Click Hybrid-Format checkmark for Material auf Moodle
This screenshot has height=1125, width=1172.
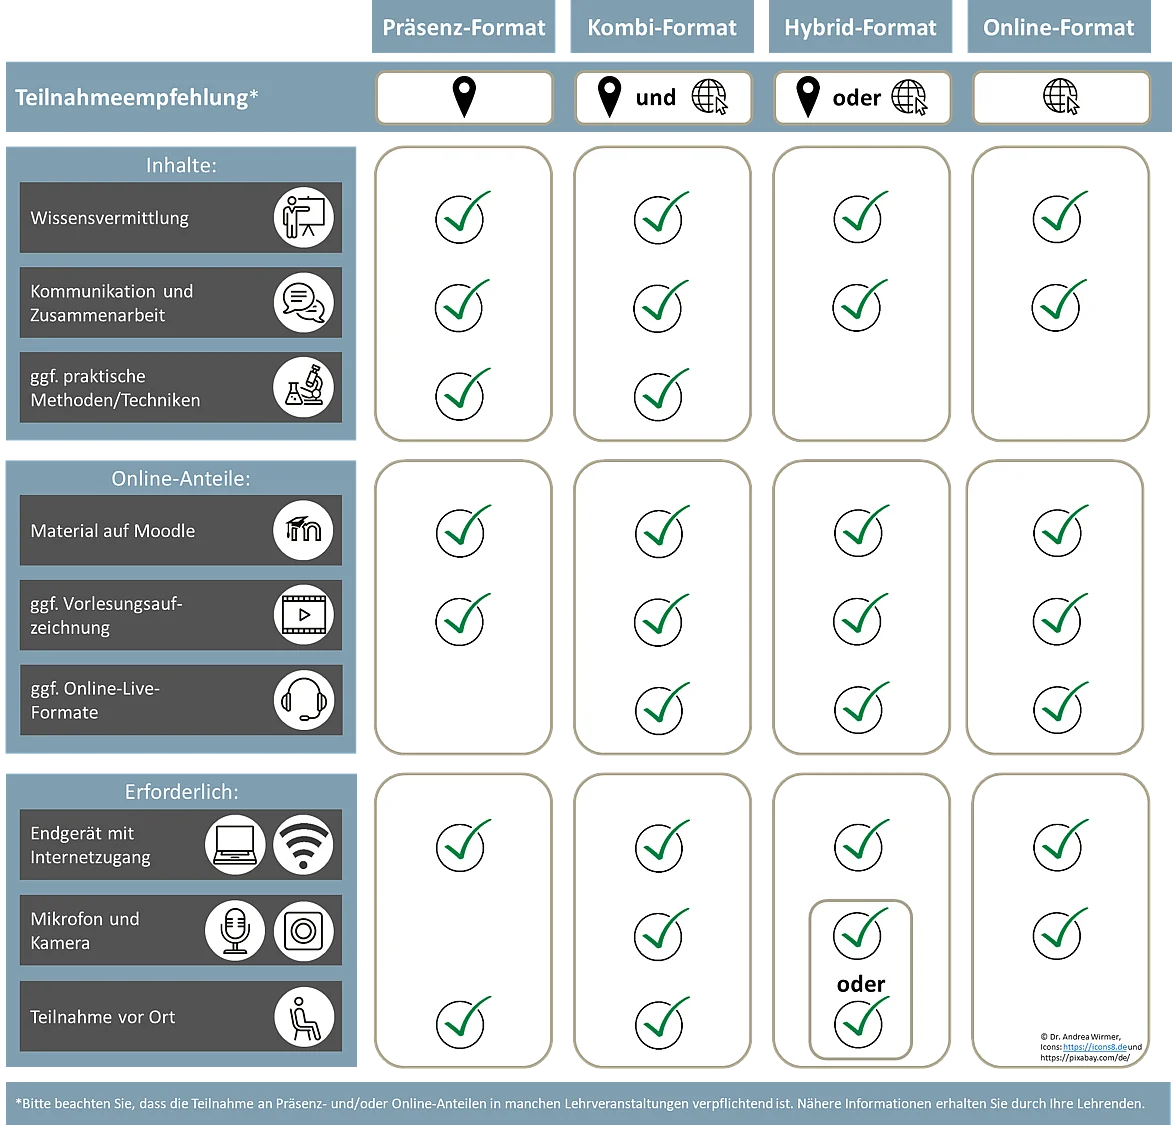point(861,531)
